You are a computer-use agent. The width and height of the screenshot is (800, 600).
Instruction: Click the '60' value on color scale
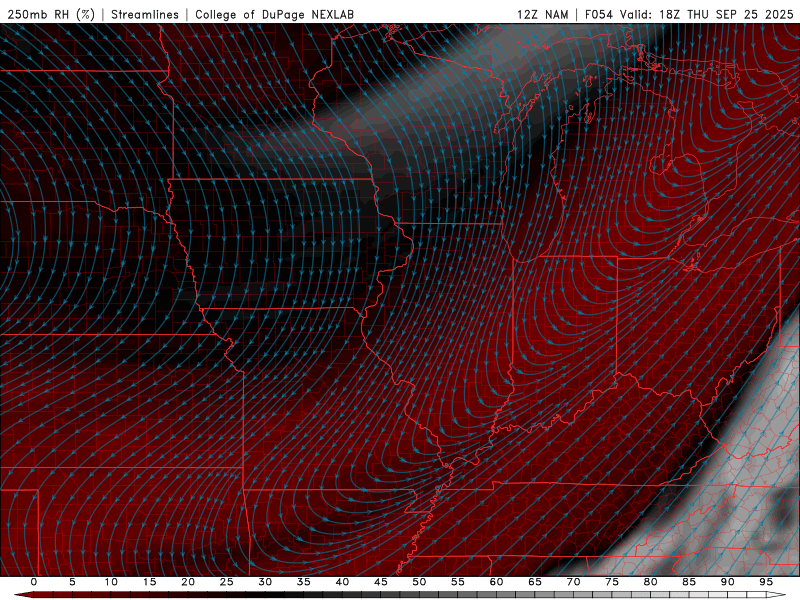(x=496, y=582)
